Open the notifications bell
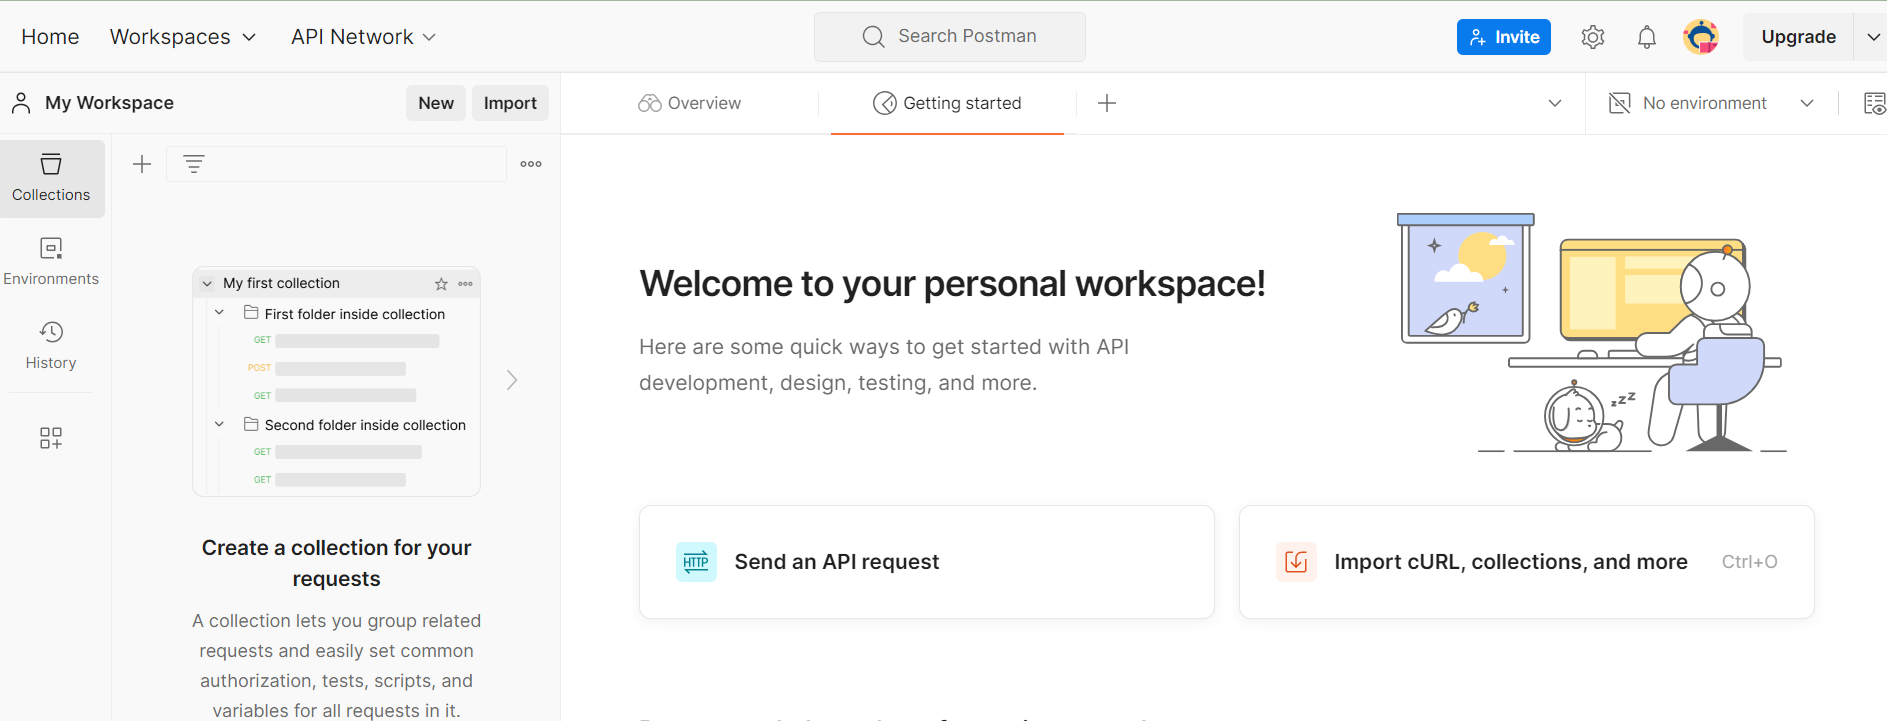The image size is (1887, 721). 1647,37
